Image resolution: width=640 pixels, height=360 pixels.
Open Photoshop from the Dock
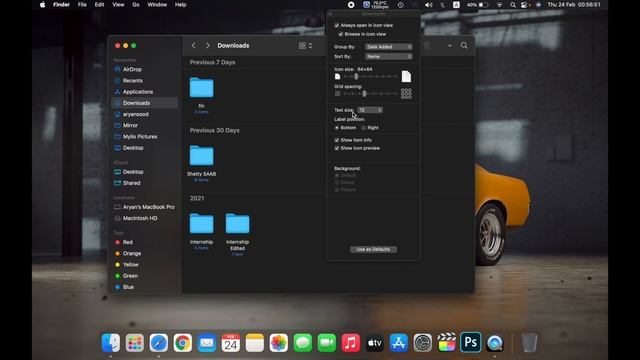471,342
